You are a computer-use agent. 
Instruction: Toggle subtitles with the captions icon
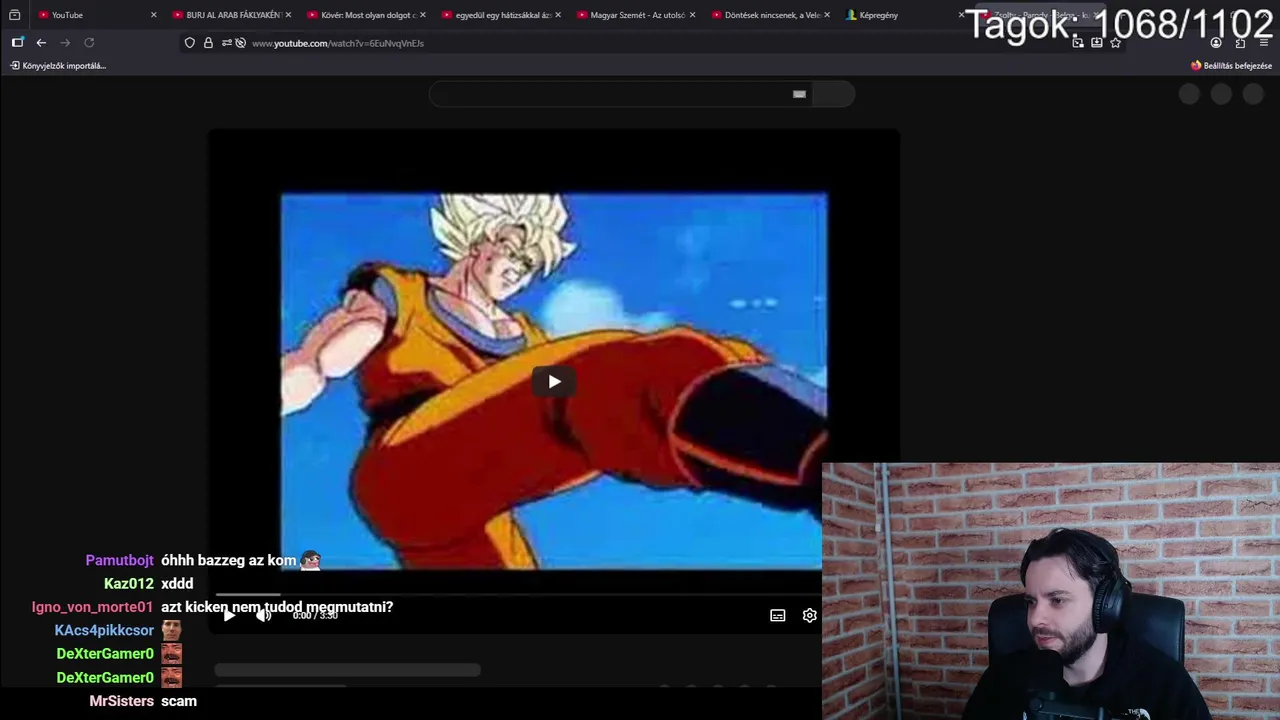click(778, 615)
